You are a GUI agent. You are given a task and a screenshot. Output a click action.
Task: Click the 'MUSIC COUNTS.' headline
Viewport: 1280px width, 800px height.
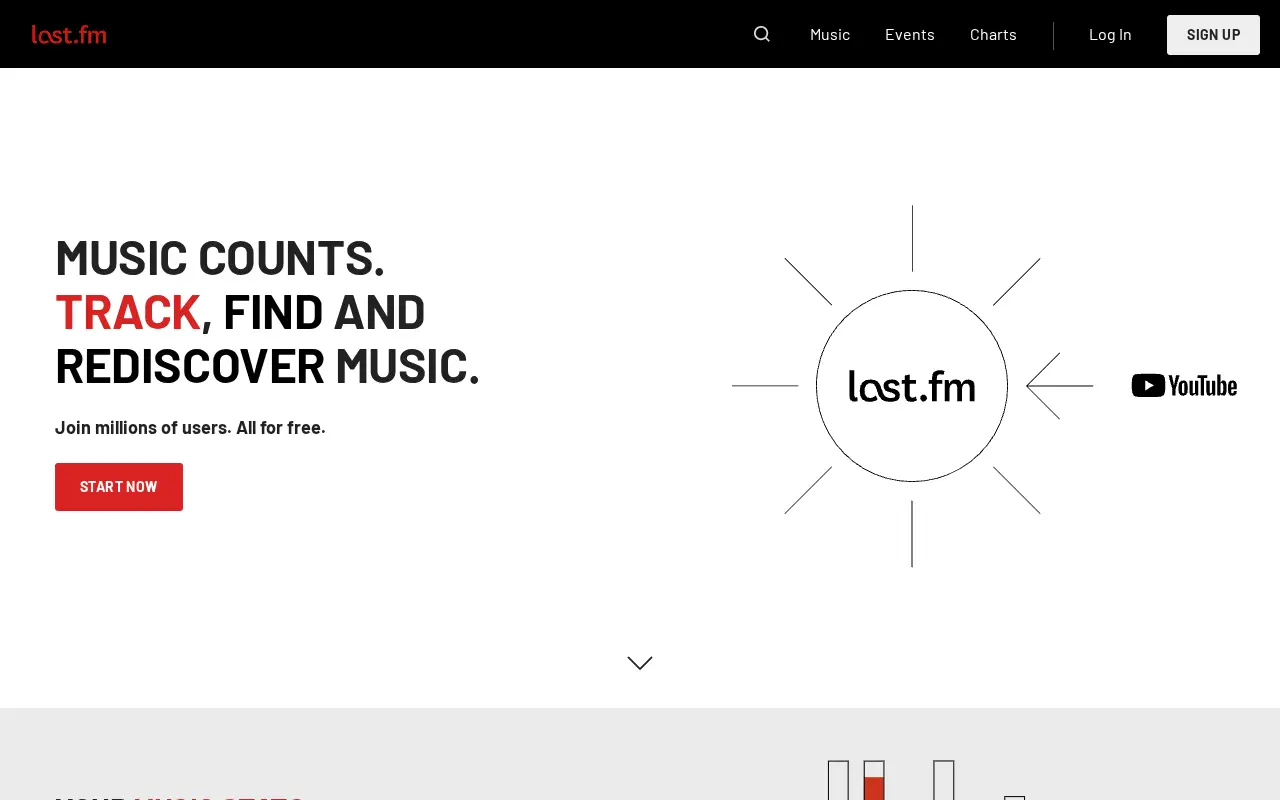(220, 258)
